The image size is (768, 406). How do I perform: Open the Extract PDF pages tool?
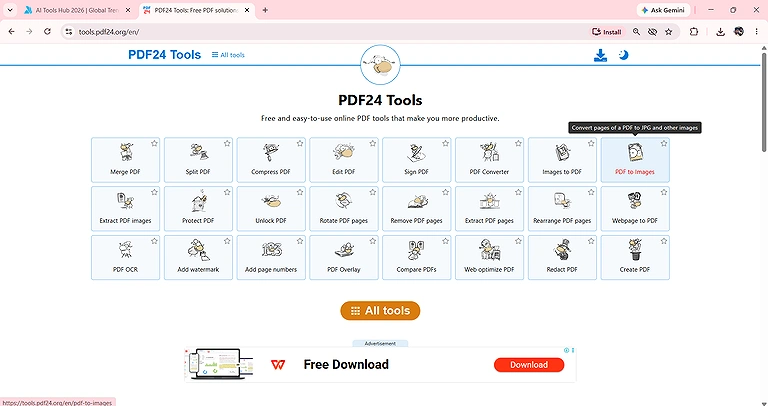489,209
